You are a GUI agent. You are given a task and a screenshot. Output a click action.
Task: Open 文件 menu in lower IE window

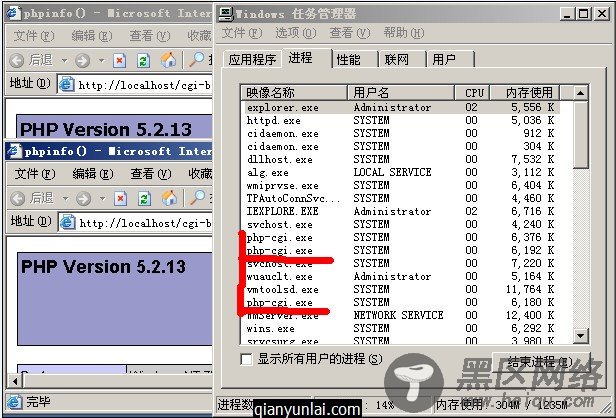35,174
